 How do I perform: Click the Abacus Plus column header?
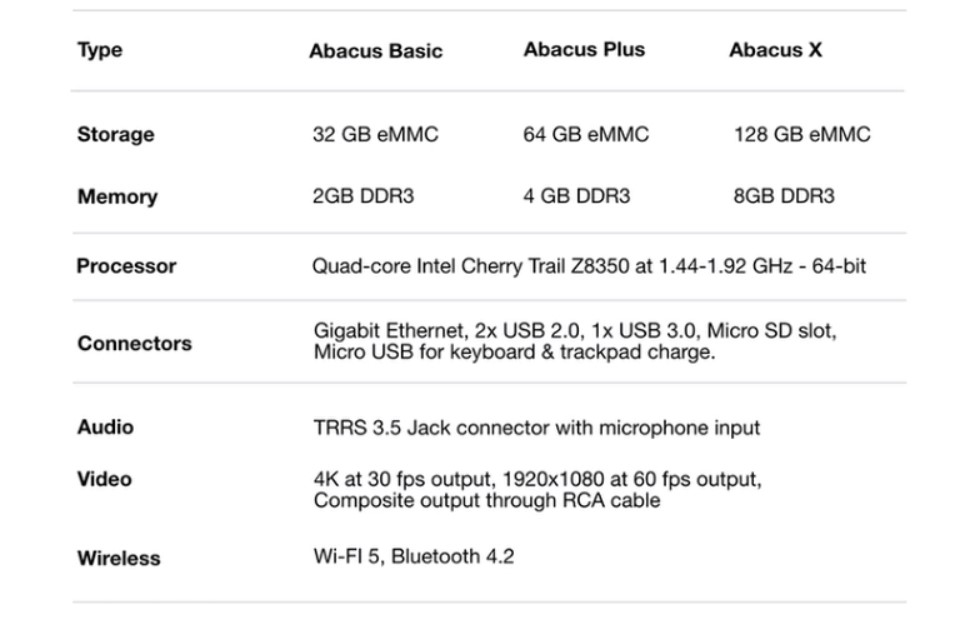pos(584,49)
